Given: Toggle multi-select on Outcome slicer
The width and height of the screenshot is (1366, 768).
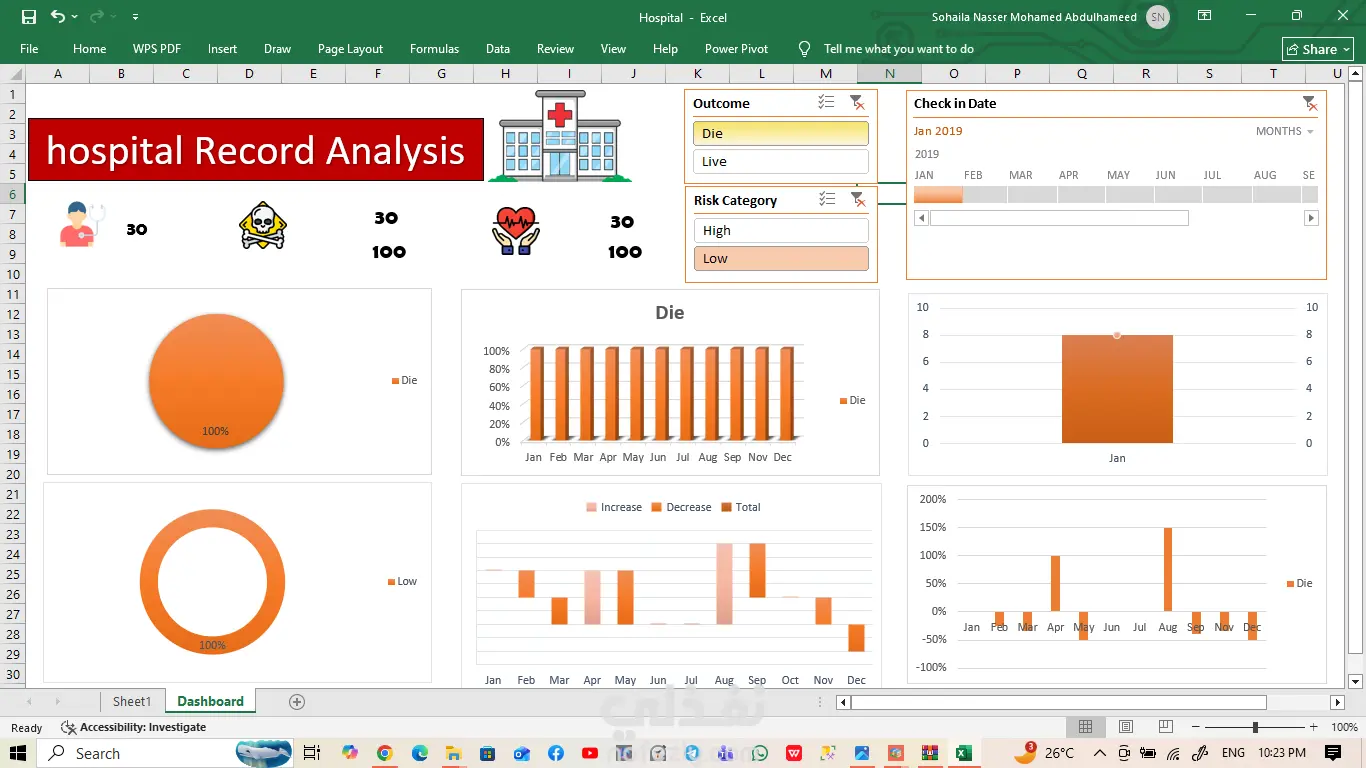Looking at the screenshot, I should click(826, 103).
